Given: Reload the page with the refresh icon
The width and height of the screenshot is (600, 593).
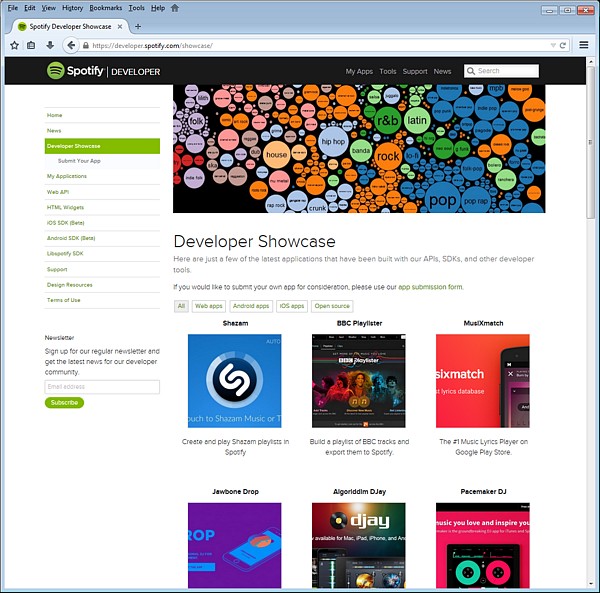Looking at the screenshot, I should tap(563, 45).
